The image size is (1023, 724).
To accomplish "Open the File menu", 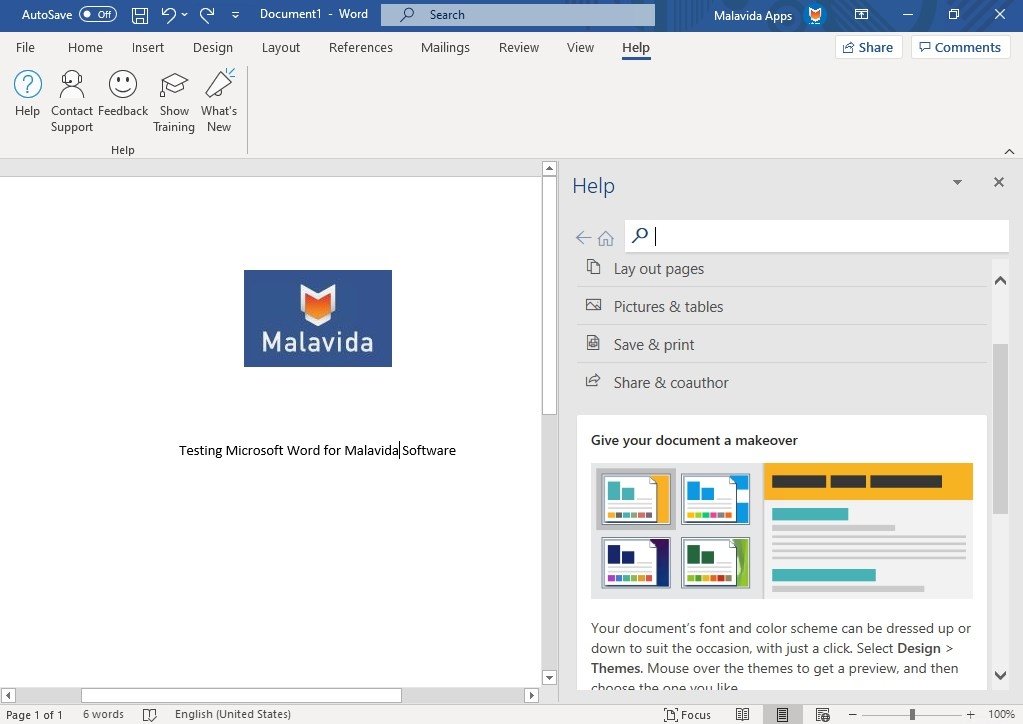I will coord(25,48).
